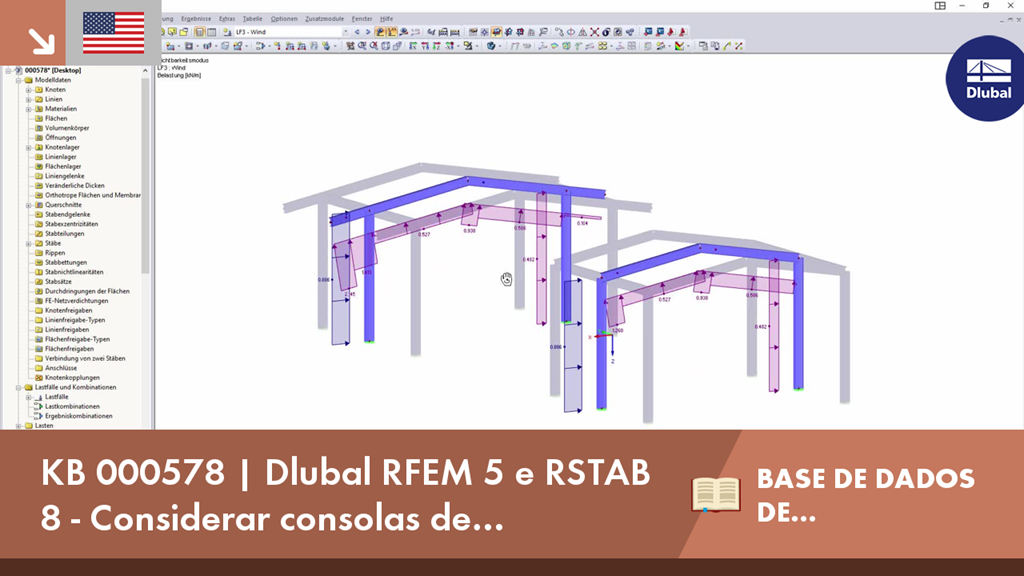Go to next load case arrow

(368, 31)
